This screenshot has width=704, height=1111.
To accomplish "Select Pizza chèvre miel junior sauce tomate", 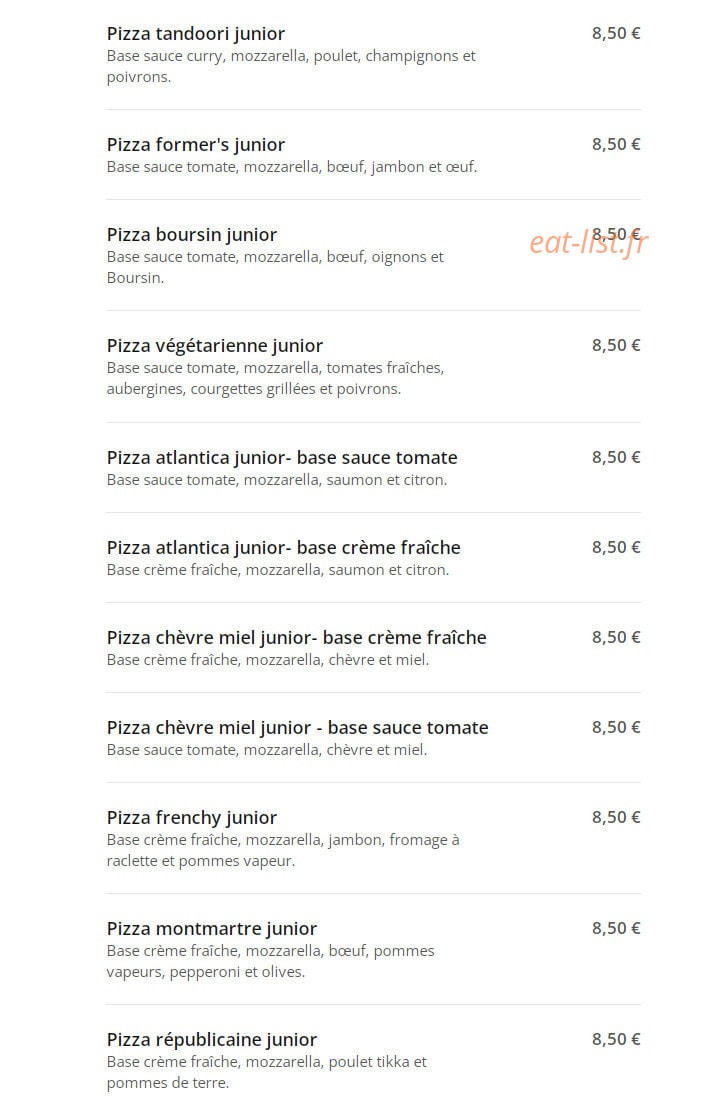I will tap(297, 728).
